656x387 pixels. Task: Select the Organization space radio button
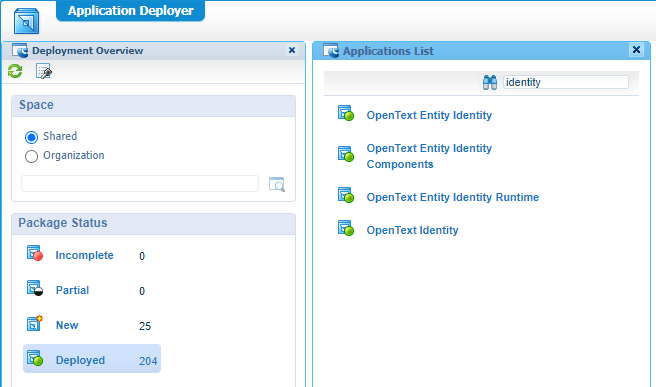coord(31,156)
